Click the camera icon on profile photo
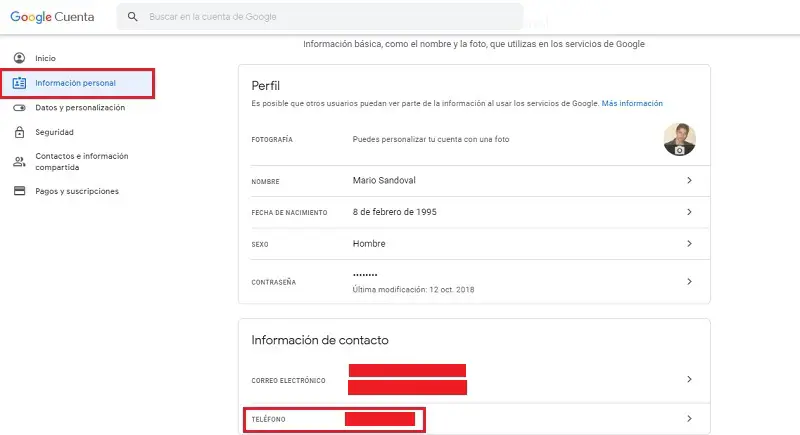The image size is (800, 435). click(680, 148)
